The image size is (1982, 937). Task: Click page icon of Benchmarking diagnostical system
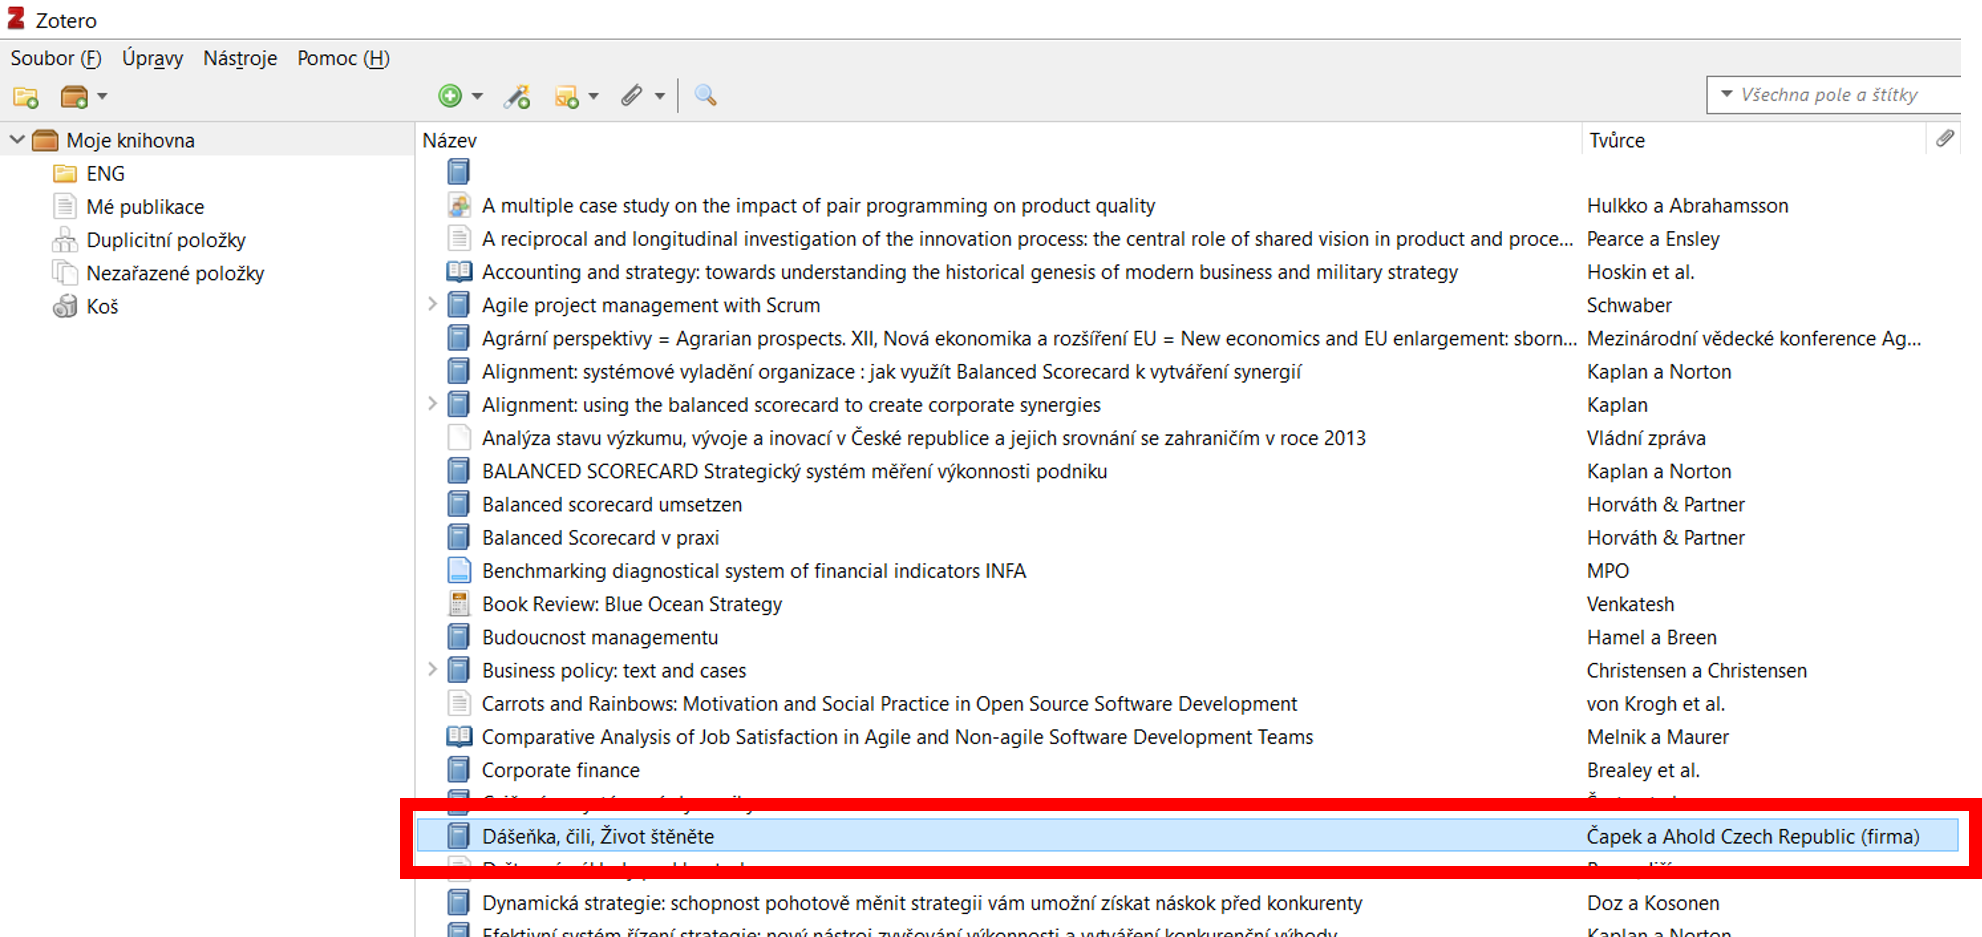tap(458, 570)
